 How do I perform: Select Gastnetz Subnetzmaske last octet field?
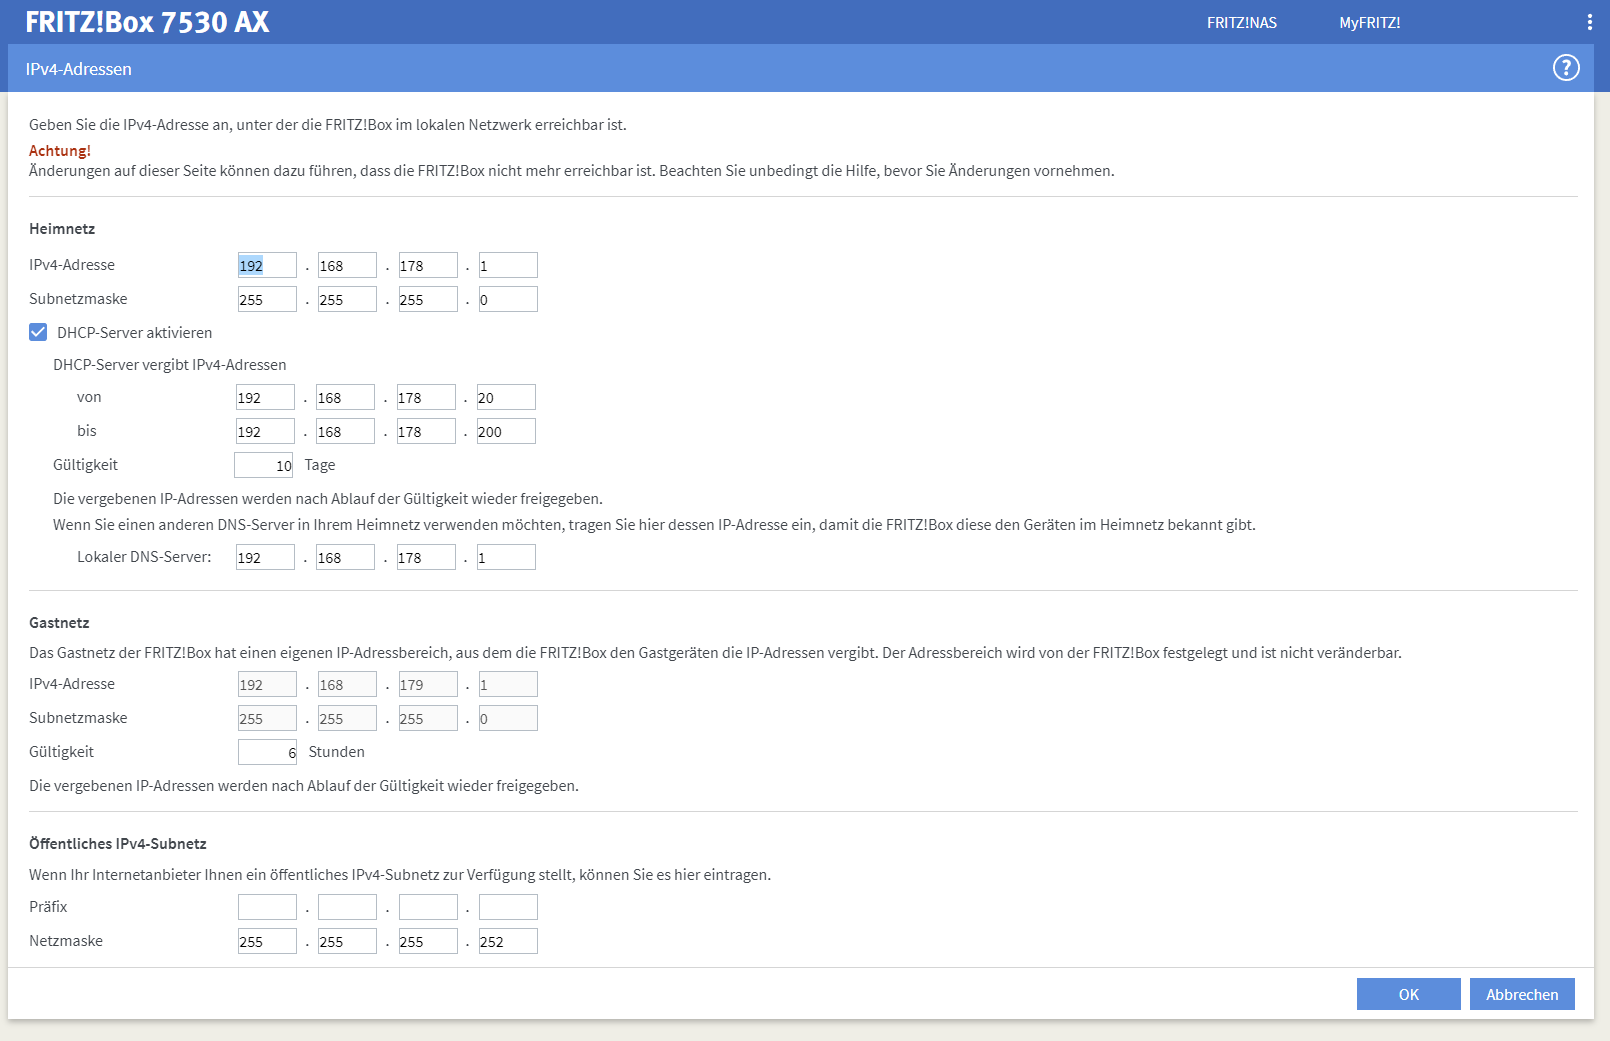tap(508, 718)
